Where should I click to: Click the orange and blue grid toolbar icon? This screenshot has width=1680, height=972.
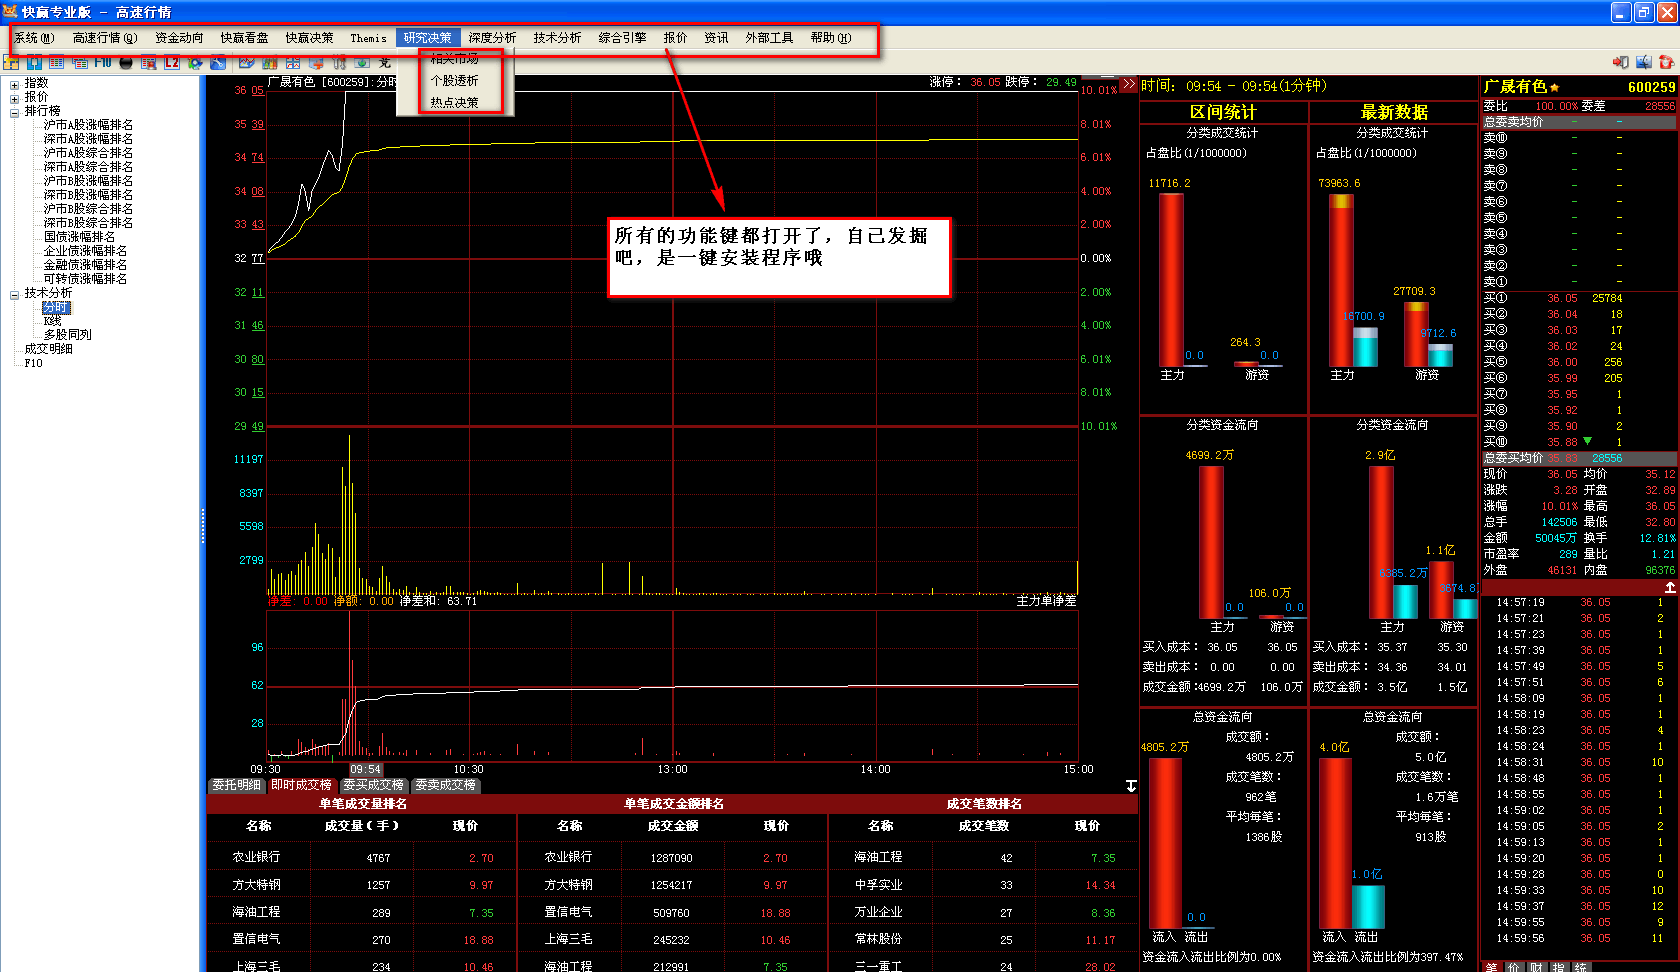pos(11,62)
